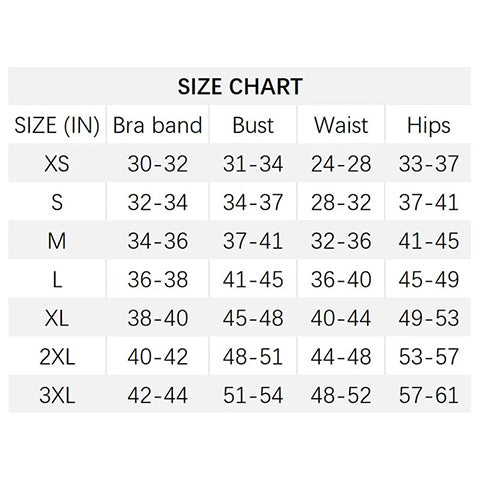
Task: Select the 48-51 bust cell
Action: click(253, 357)
